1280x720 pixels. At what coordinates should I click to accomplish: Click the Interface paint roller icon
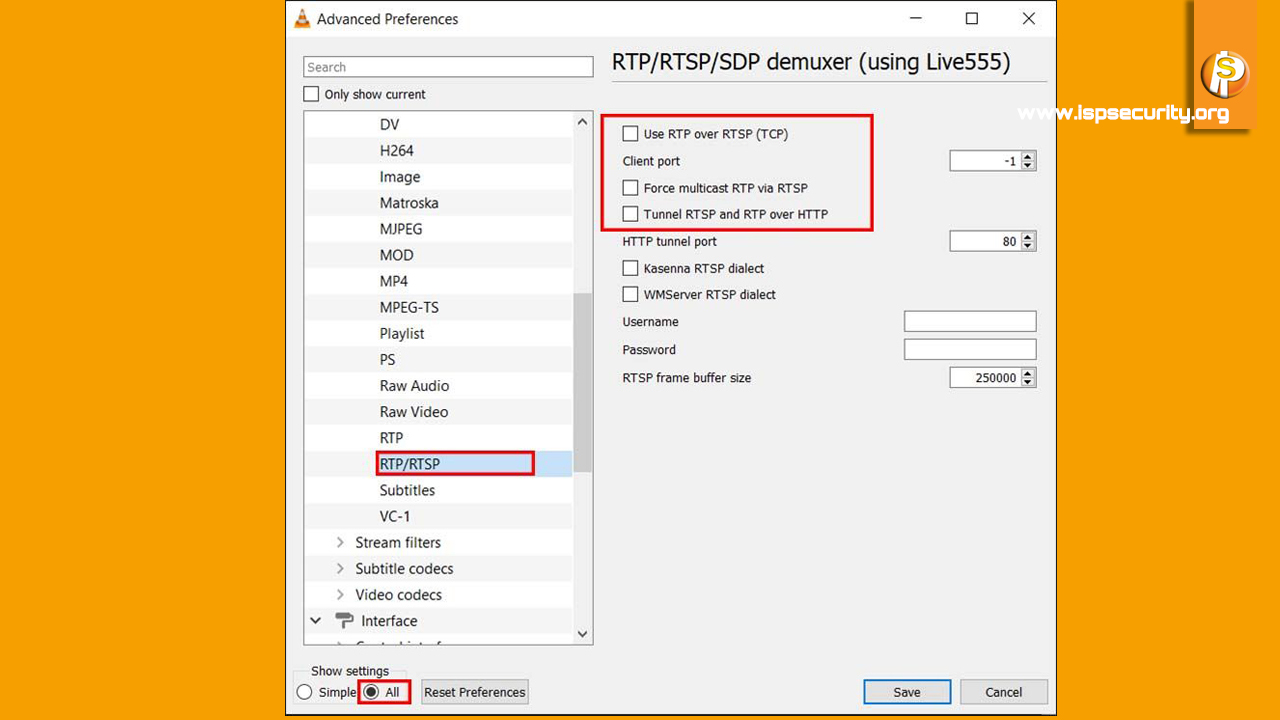click(x=344, y=621)
